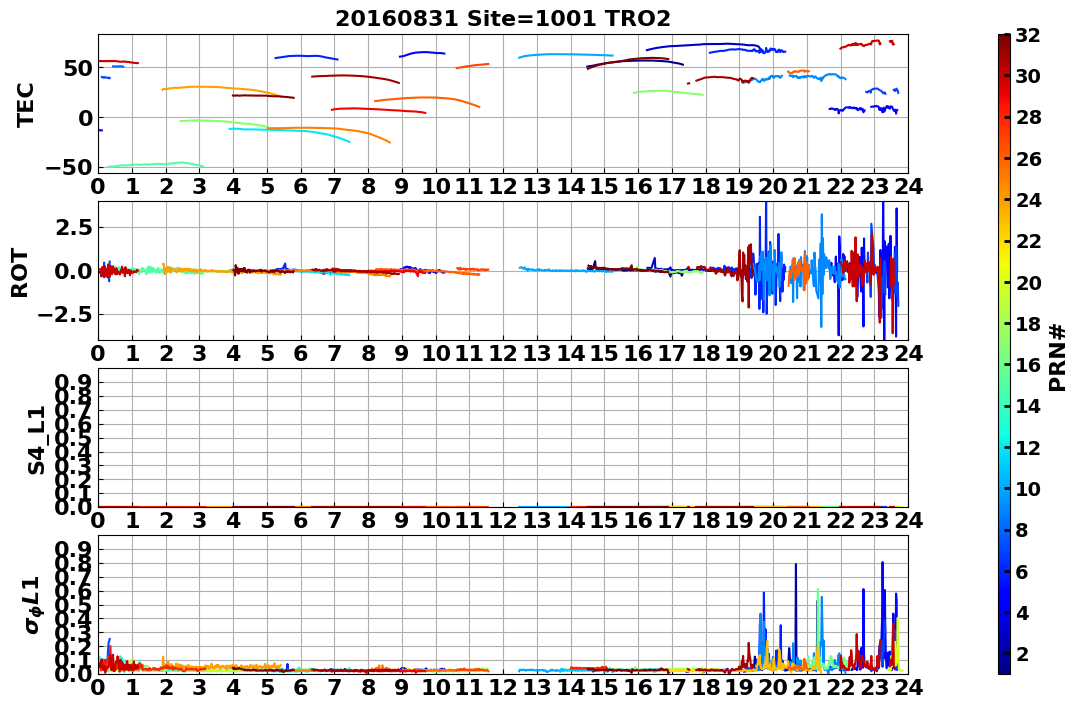Click the PRN# colorbar label
Image resolution: width=1077 pixels, height=709 pixels.
[x=1058, y=358]
